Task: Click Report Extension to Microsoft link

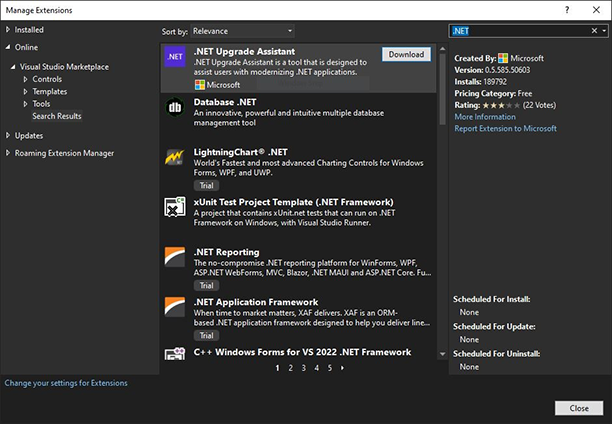Action: click(505, 128)
